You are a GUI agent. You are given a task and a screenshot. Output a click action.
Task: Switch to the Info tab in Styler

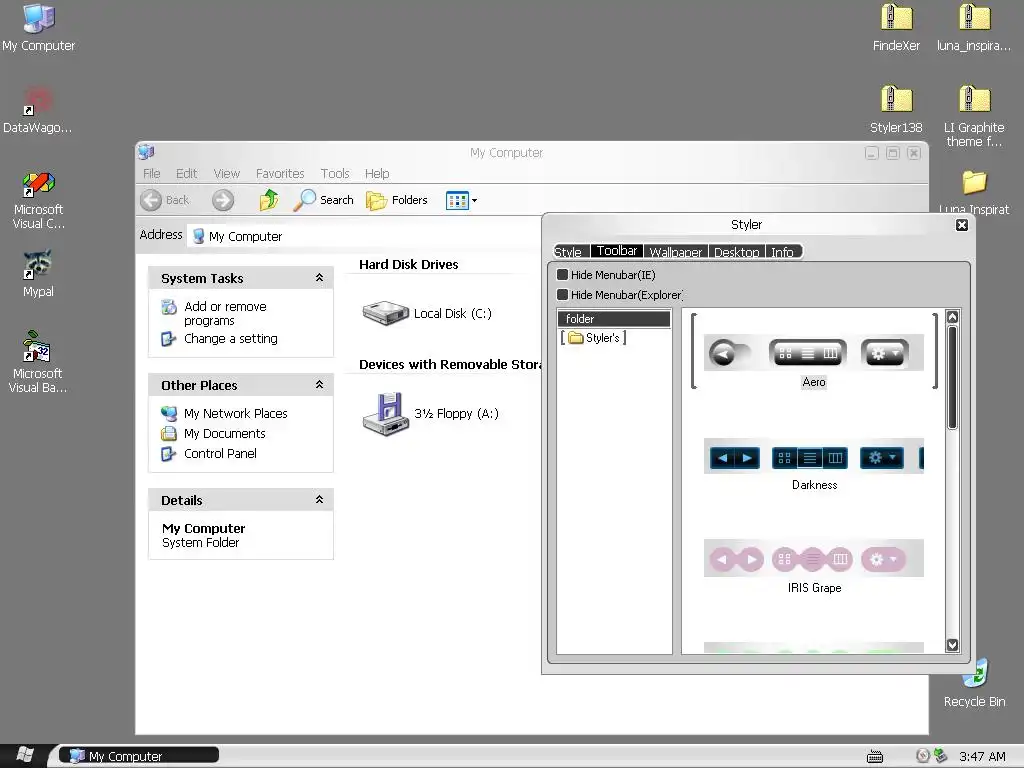(x=782, y=252)
